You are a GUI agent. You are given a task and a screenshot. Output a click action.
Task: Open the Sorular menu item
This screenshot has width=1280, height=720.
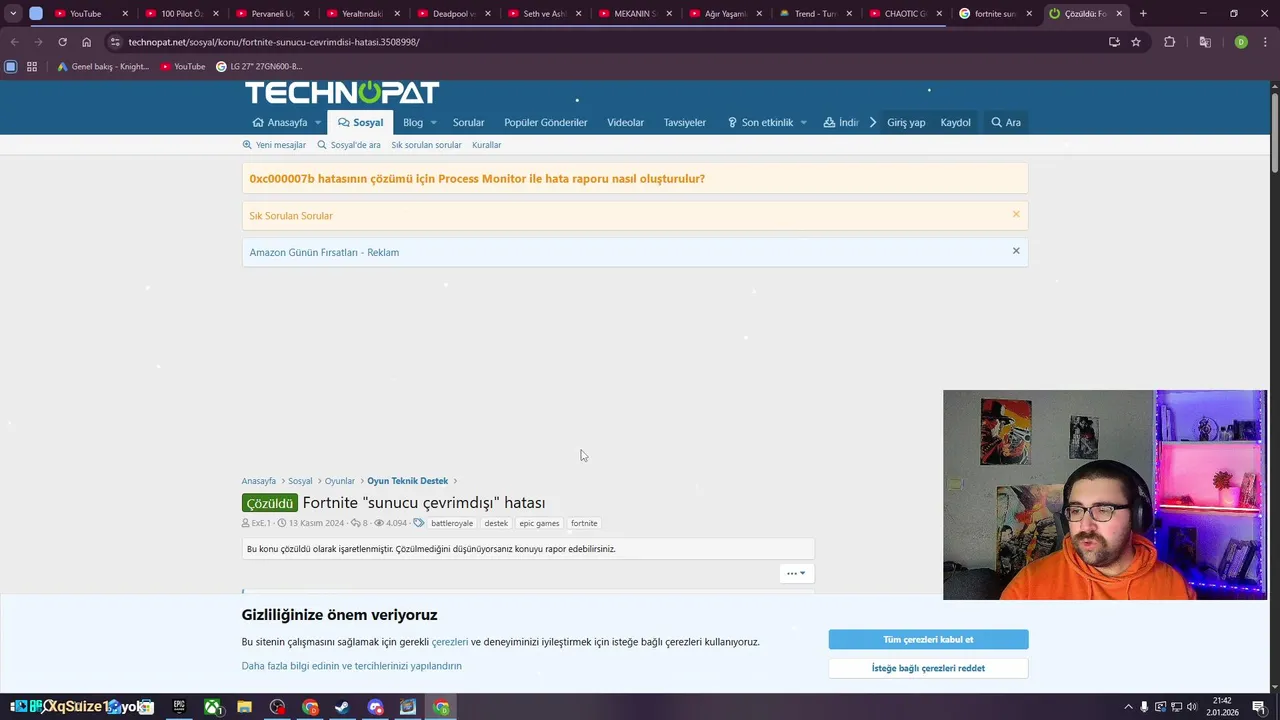(x=468, y=122)
